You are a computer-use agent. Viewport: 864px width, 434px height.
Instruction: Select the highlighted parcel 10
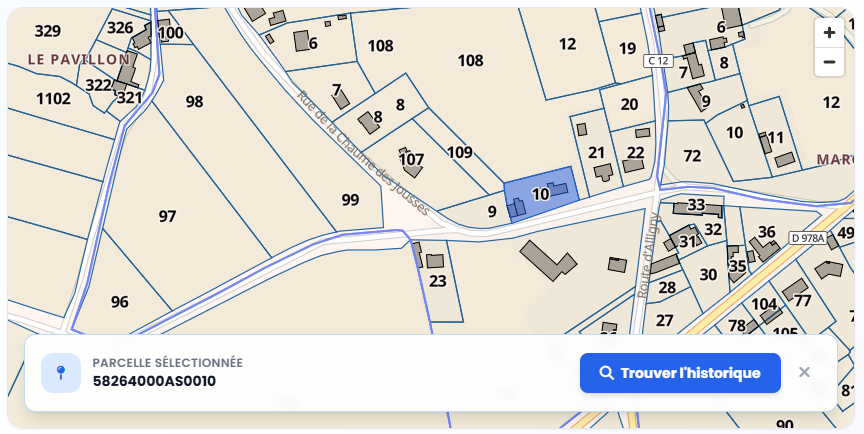click(541, 194)
